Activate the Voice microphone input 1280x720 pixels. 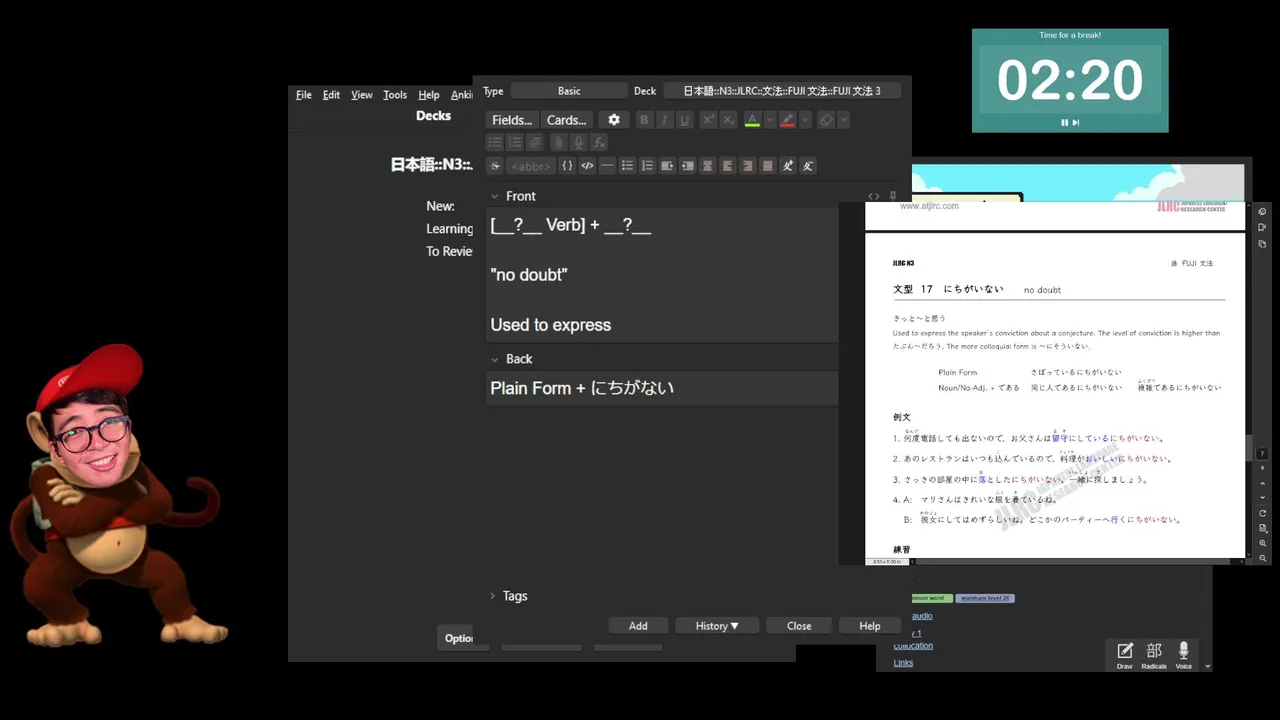[x=1184, y=656]
